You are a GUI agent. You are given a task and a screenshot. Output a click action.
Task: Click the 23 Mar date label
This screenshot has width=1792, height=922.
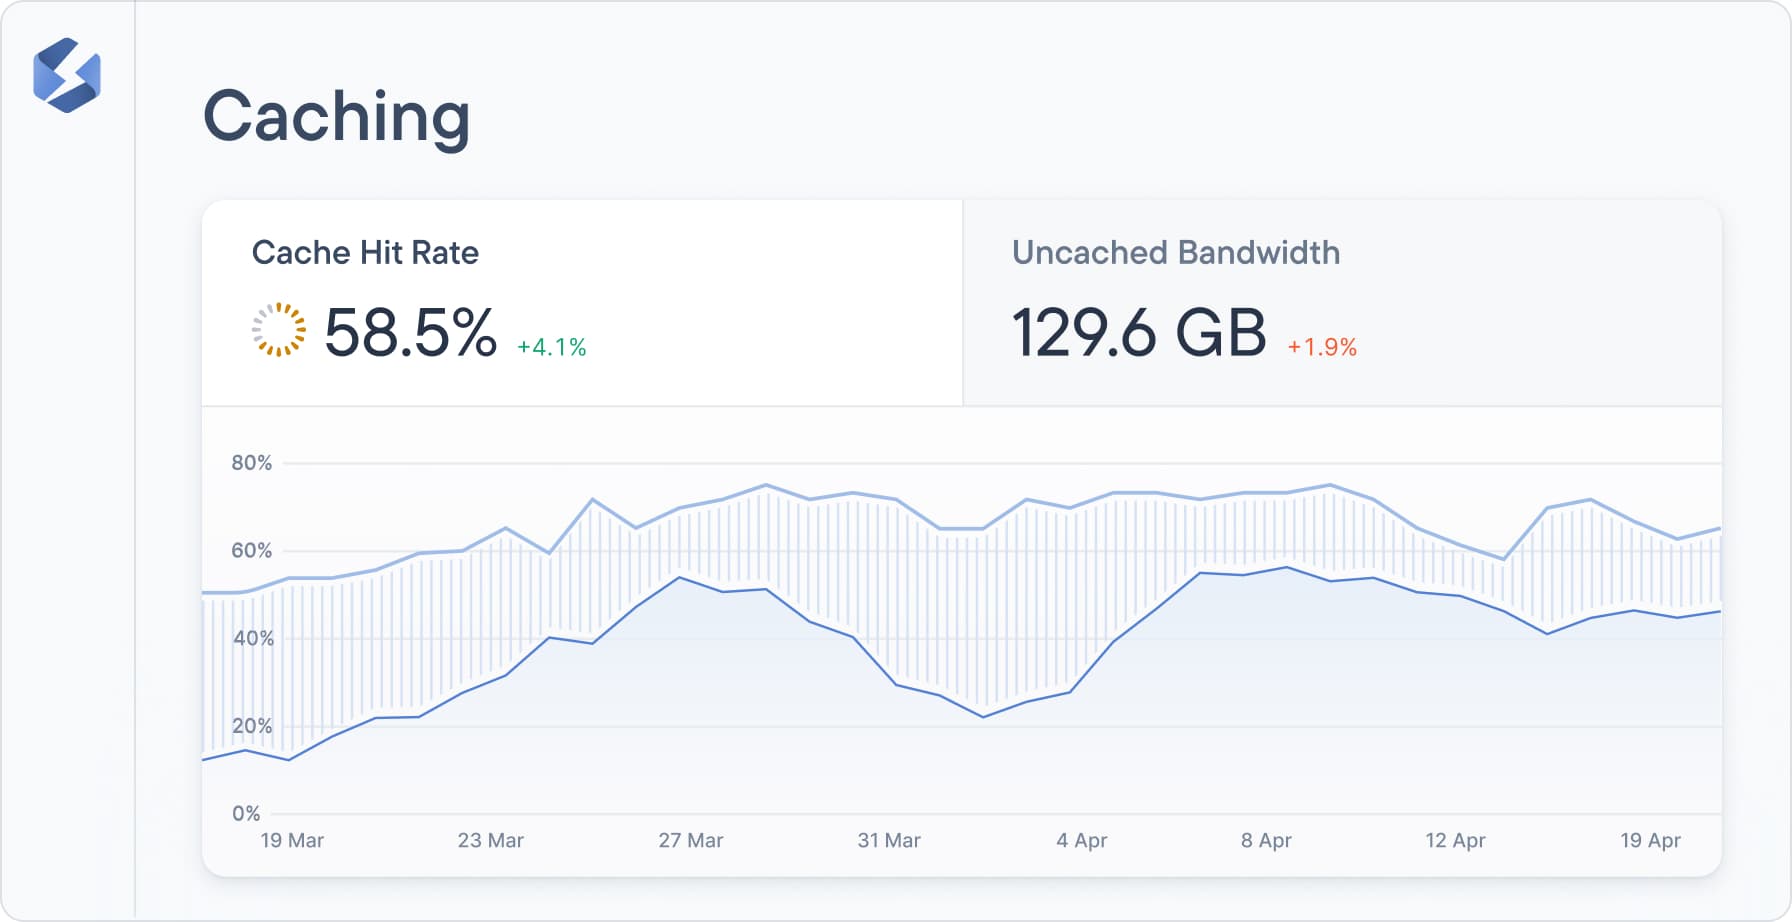490,840
